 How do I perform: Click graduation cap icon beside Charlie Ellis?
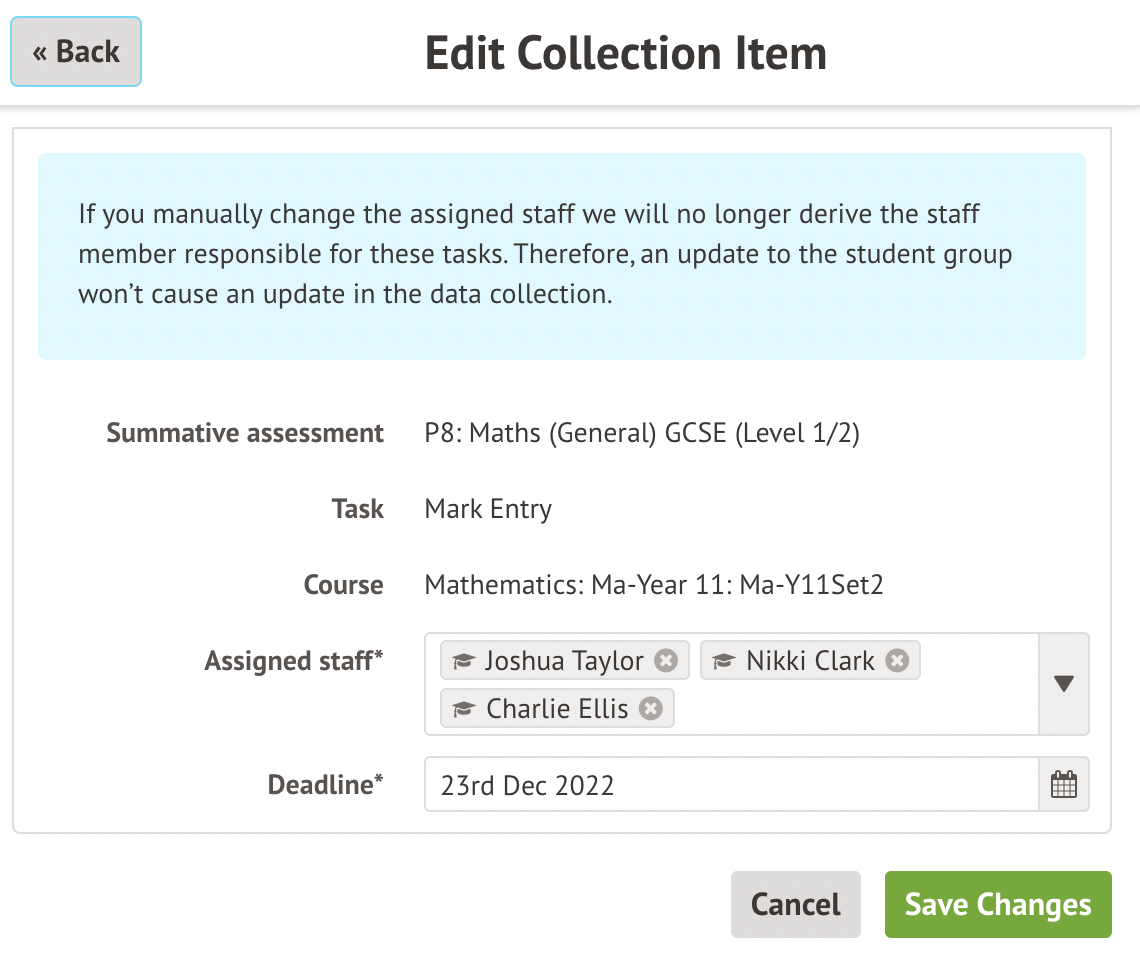(x=462, y=710)
